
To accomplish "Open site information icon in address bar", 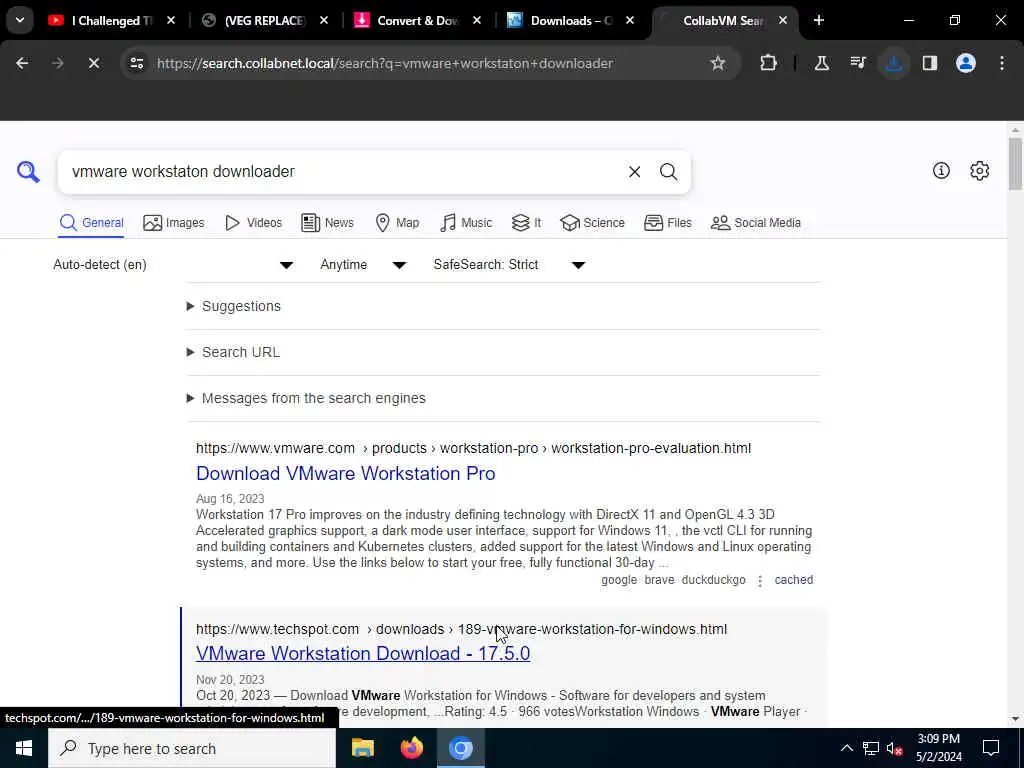I will (x=136, y=63).
